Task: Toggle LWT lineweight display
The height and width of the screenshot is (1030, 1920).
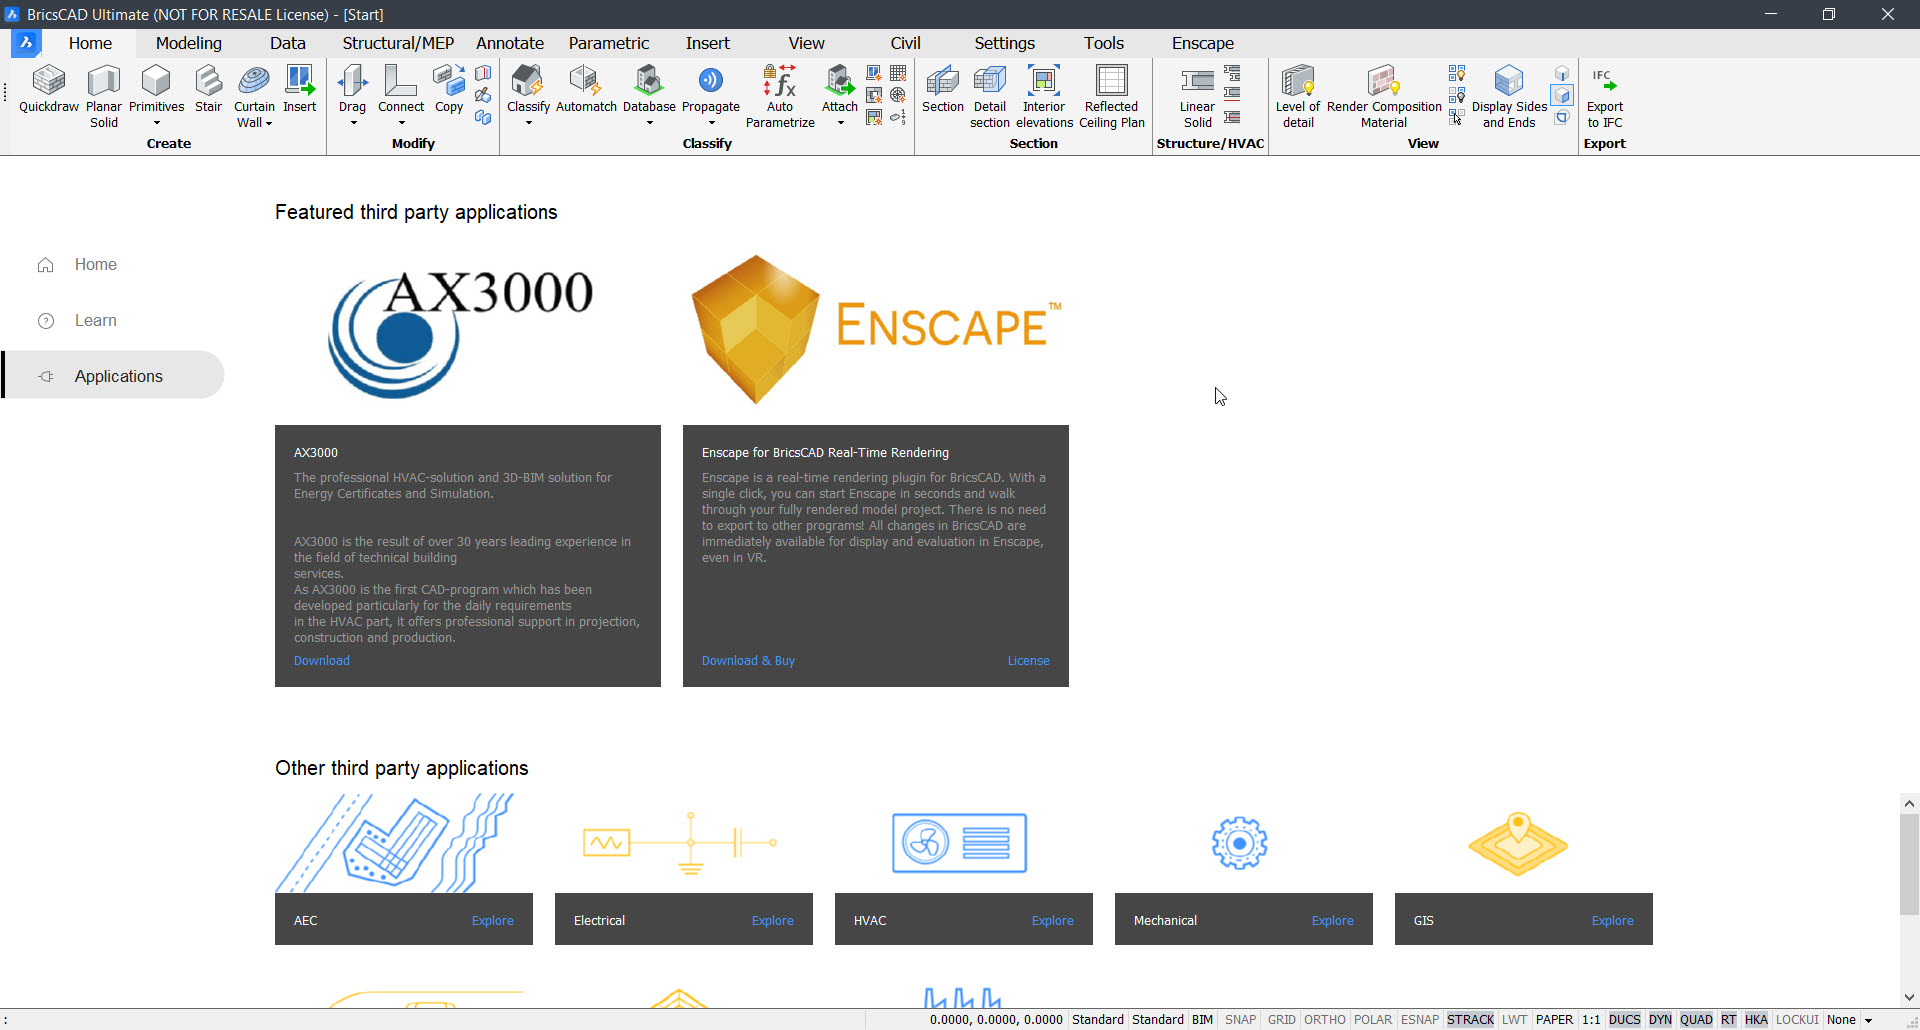Action: click(1514, 1020)
